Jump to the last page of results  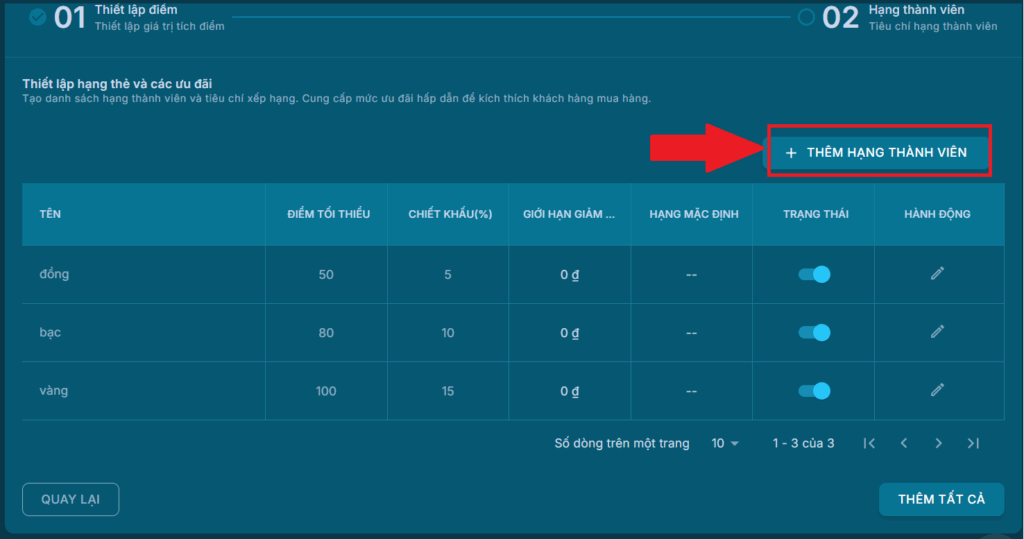click(x=973, y=443)
